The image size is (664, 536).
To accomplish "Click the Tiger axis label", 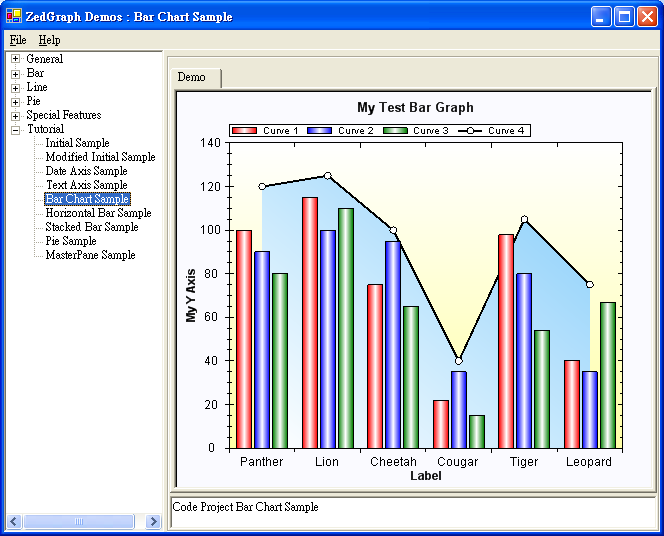I will click(x=524, y=461).
